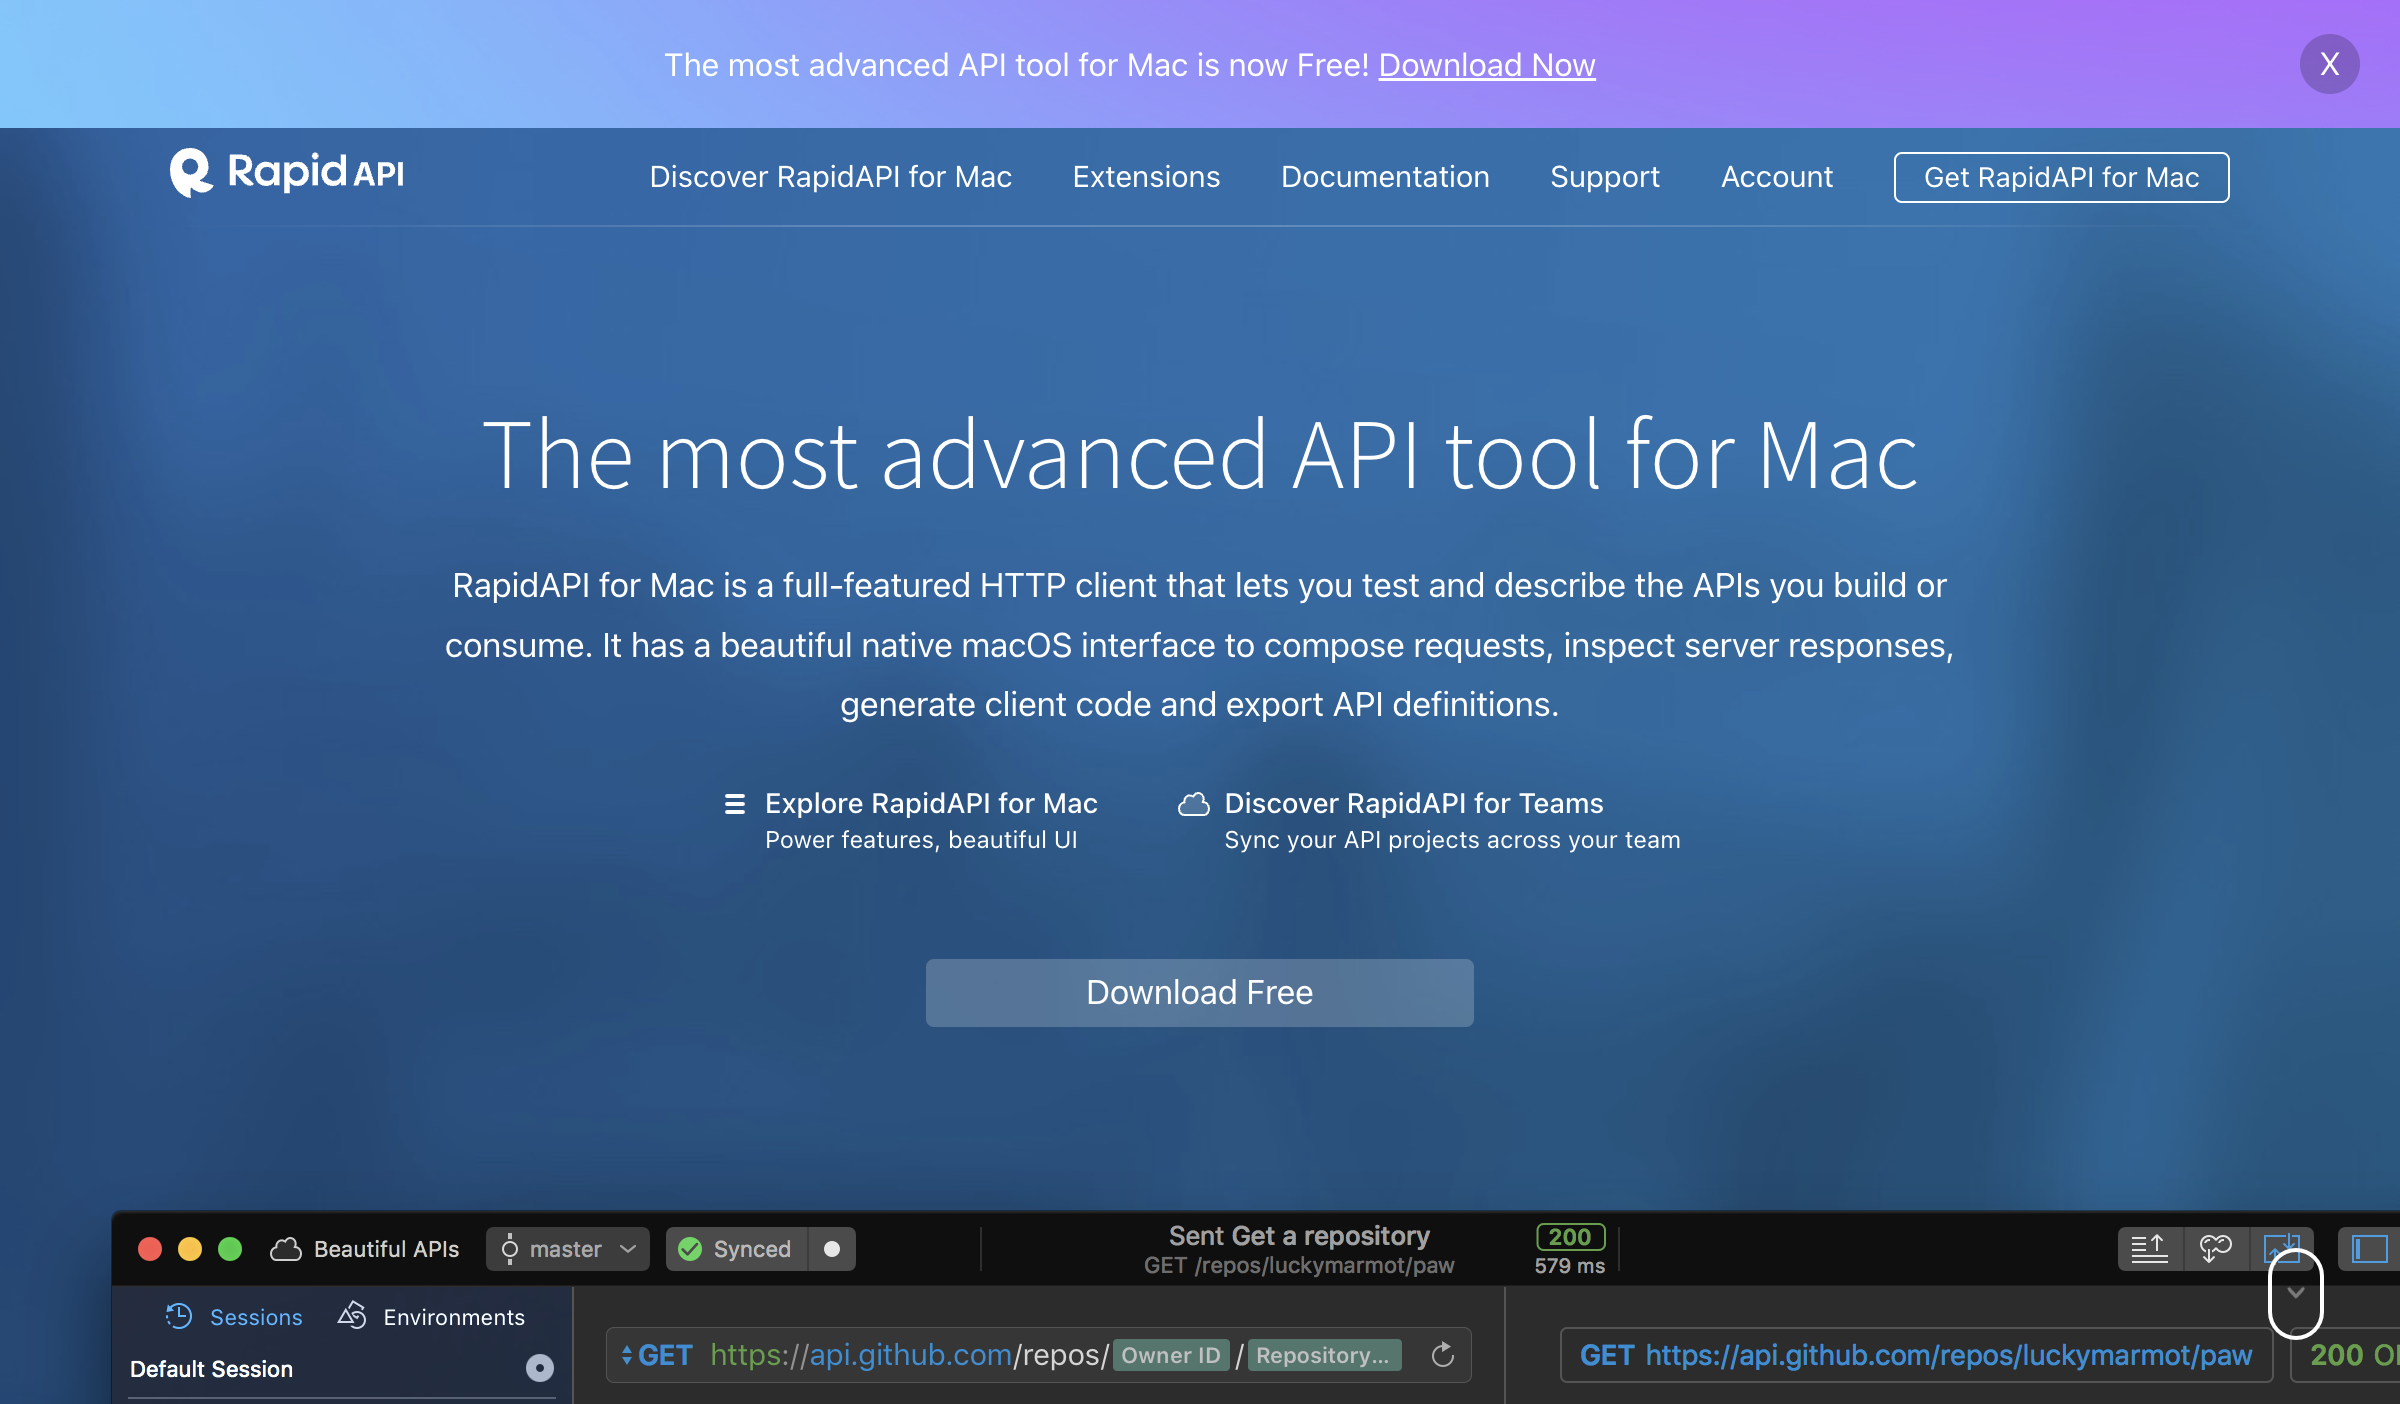Click the RapidAPI logo
This screenshot has height=1404, width=2400.
287,173
